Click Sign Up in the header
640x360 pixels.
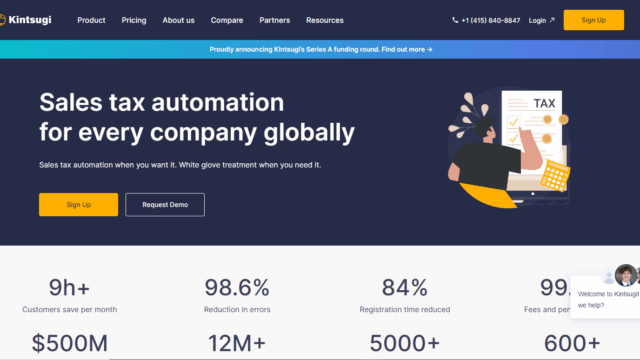tap(593, 20)
